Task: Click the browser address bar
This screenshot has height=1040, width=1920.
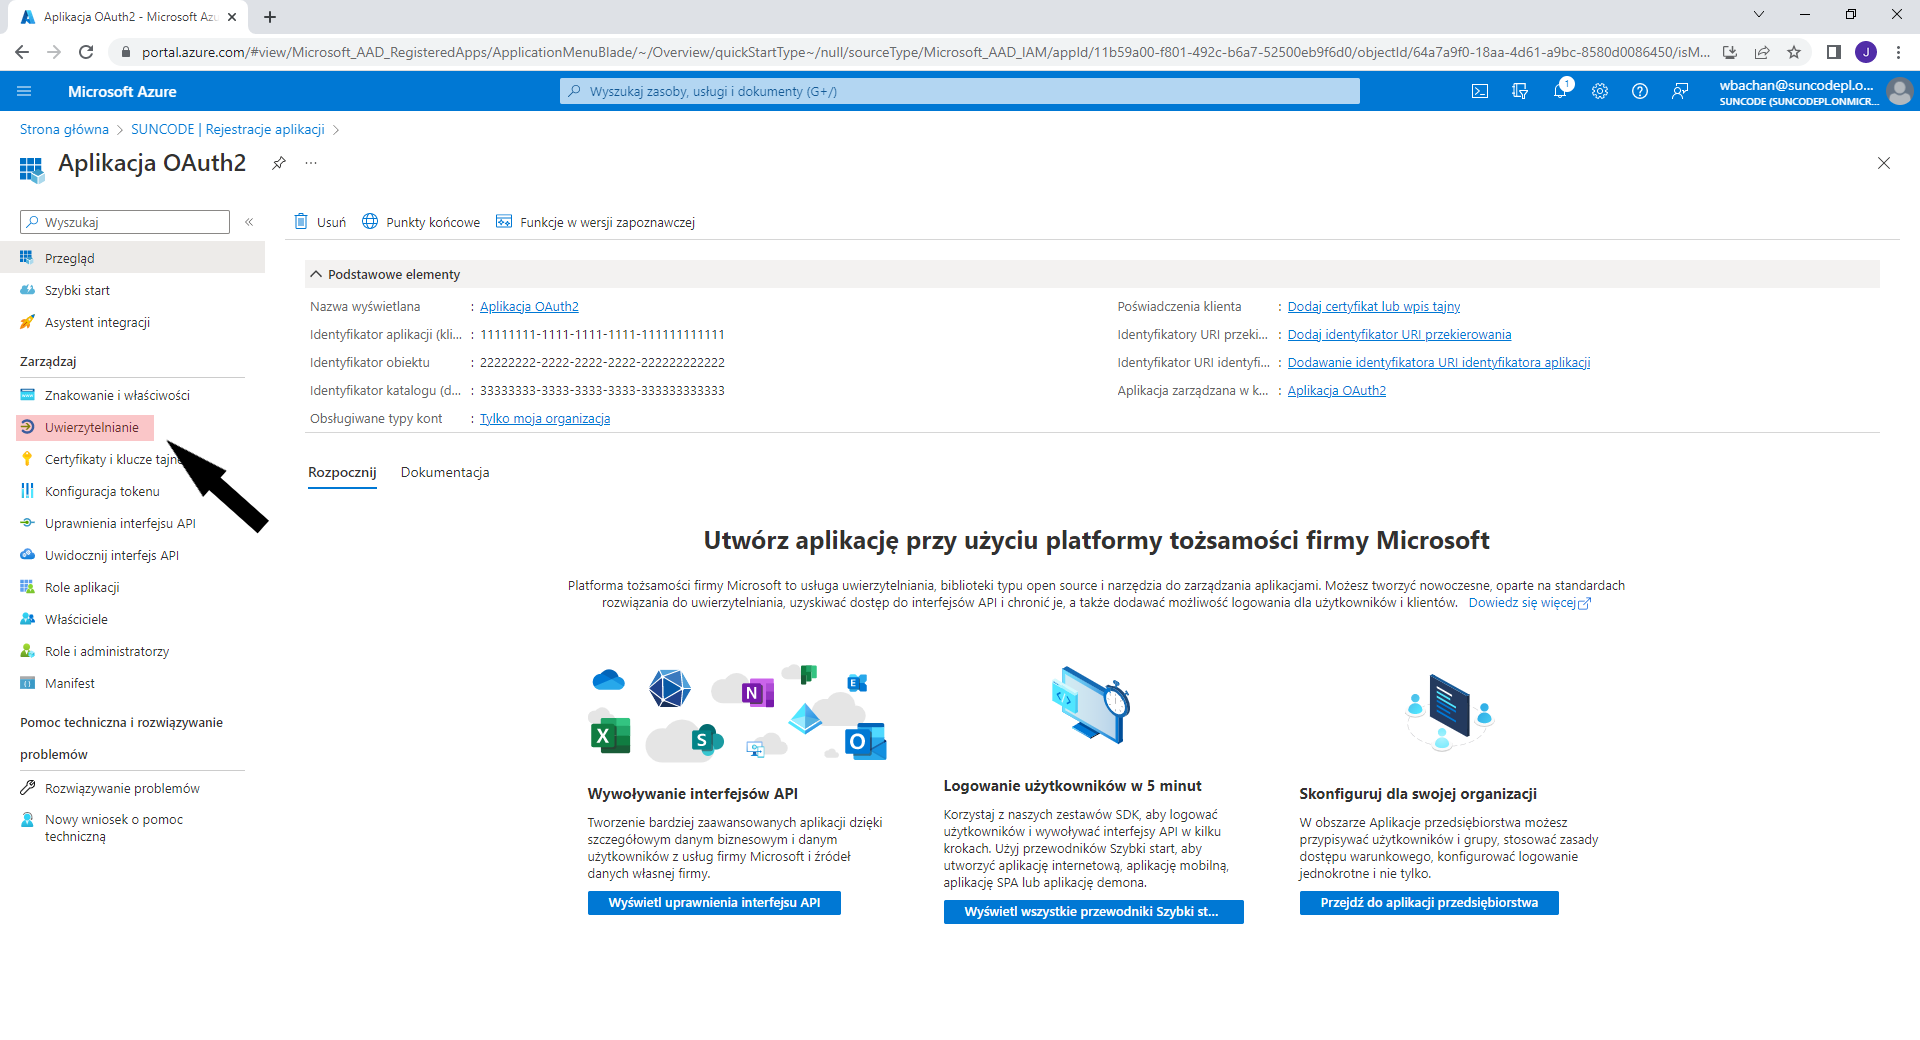Action: (x=925, y=52)
